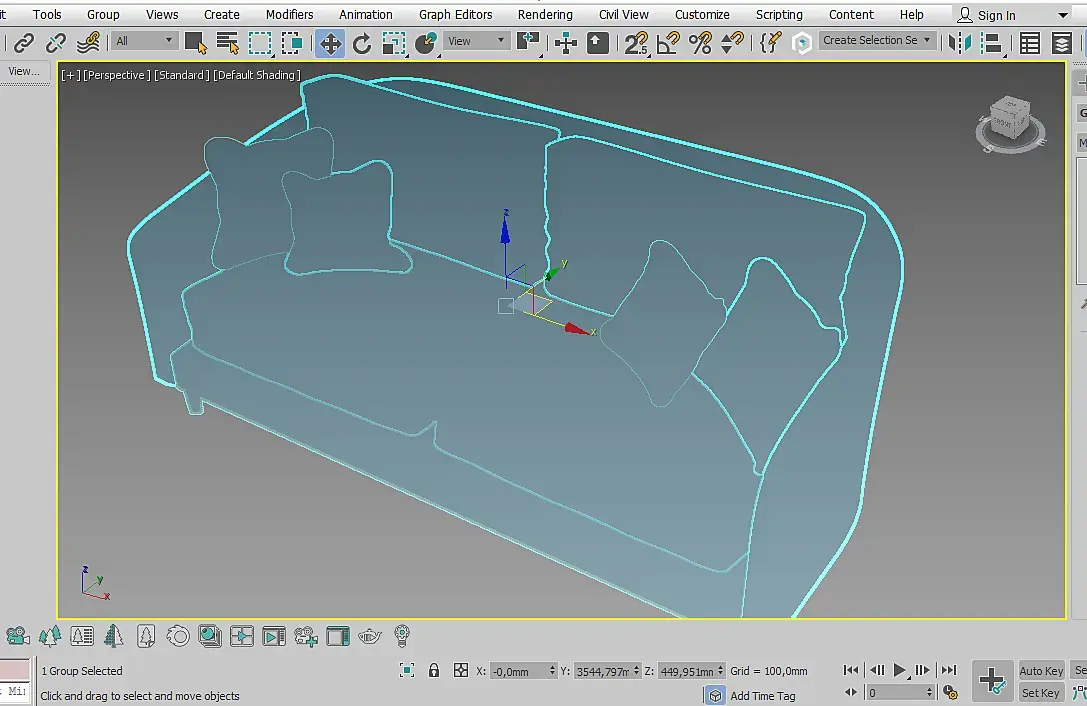1087x706 pixels.
Task: Click the teapot render icon
Action: (370, 636)
